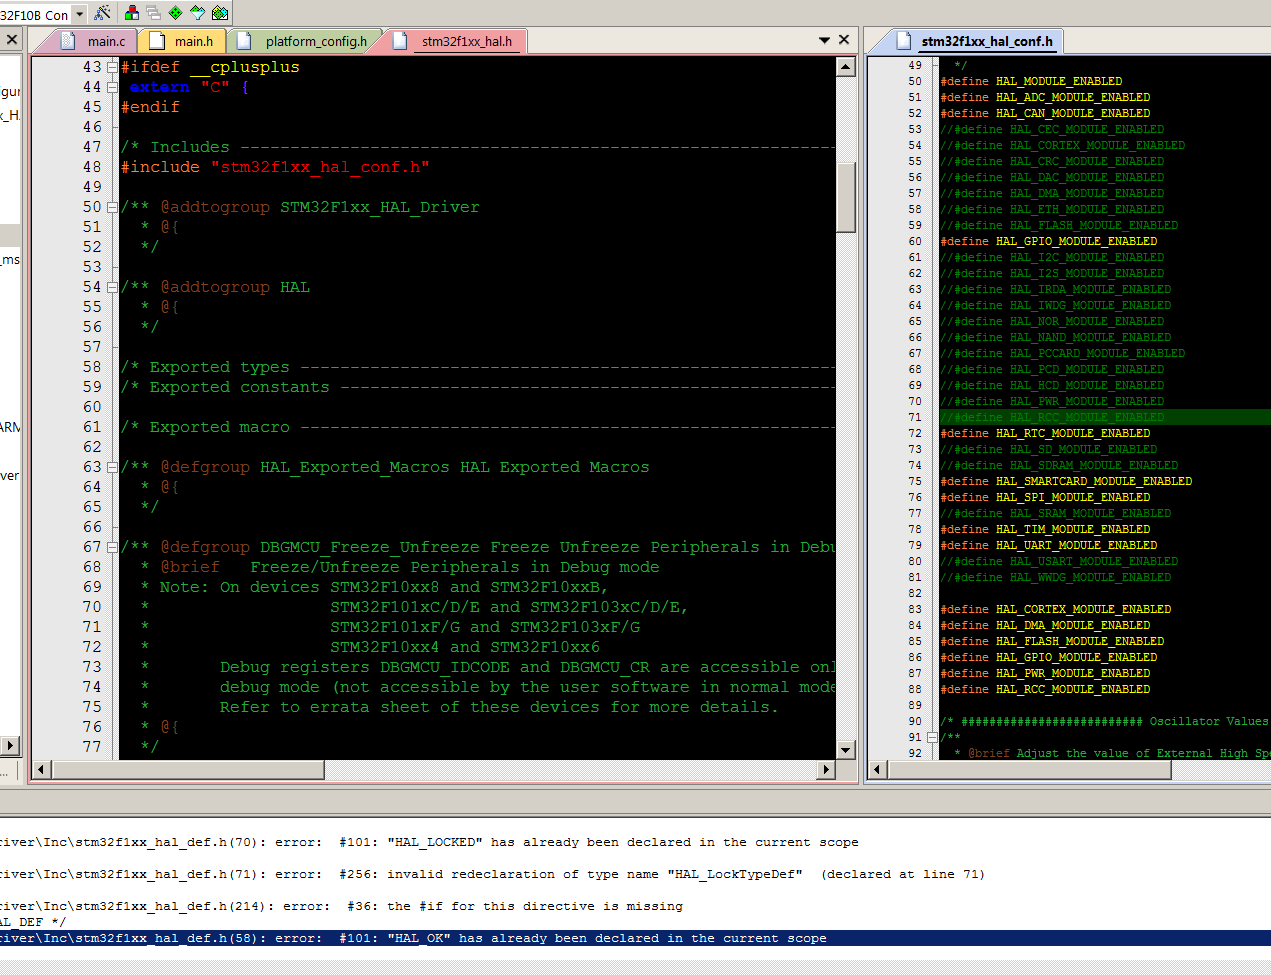
Task: Click commented line 56 HAL_DAC_MODULE_ENABLED
Action: [1052, 177]
